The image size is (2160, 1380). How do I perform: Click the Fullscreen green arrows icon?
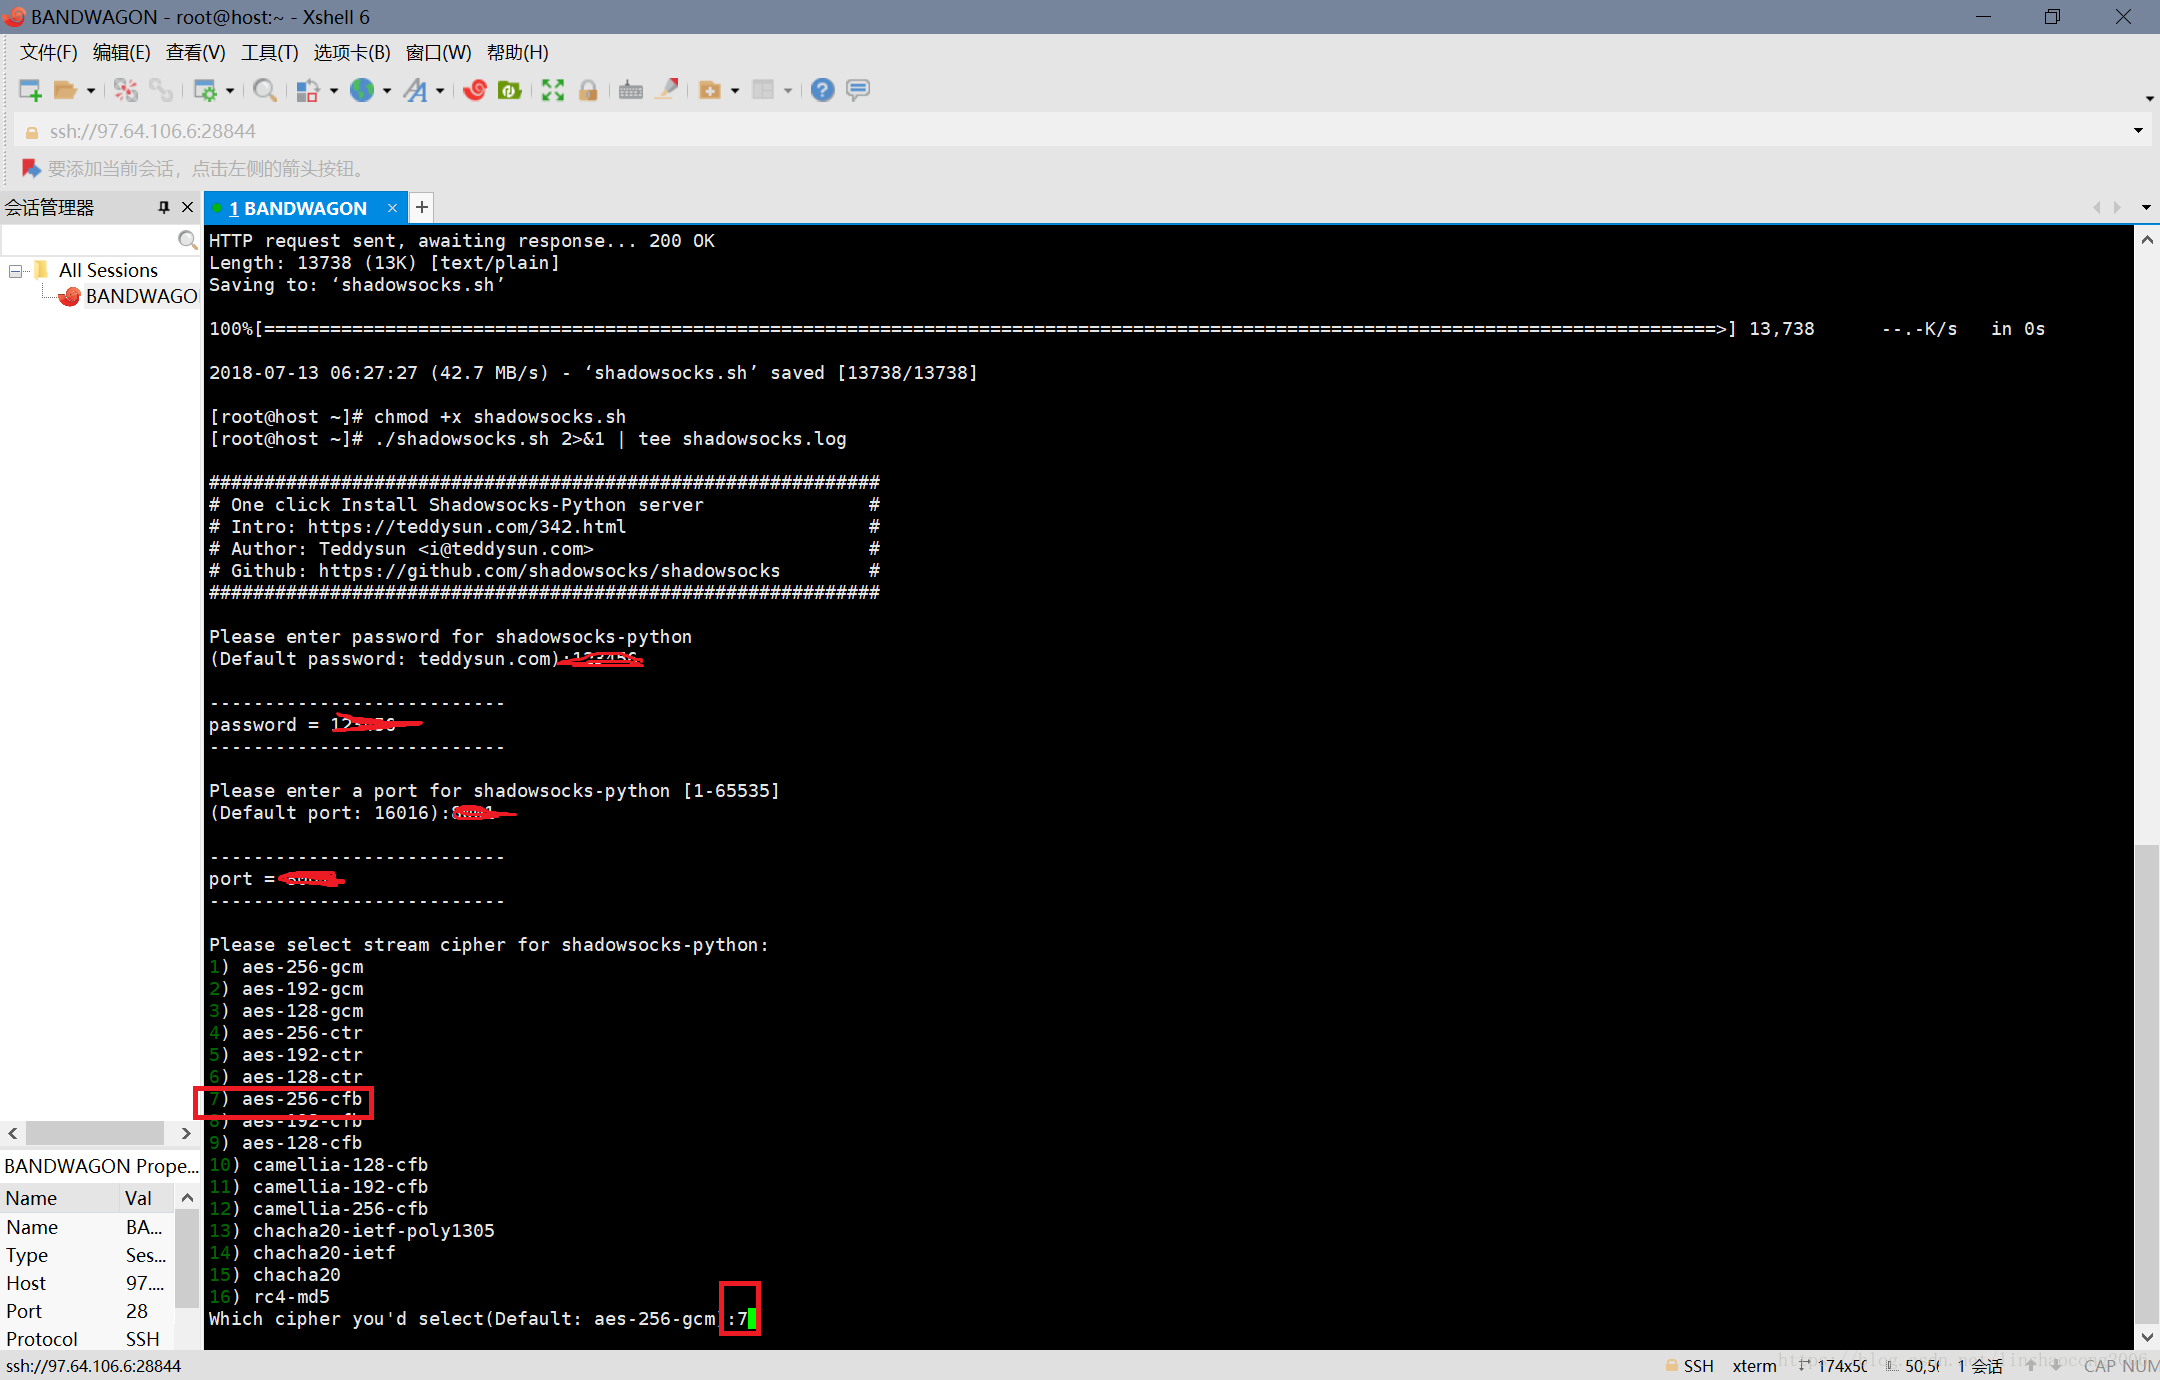point(552,90)
